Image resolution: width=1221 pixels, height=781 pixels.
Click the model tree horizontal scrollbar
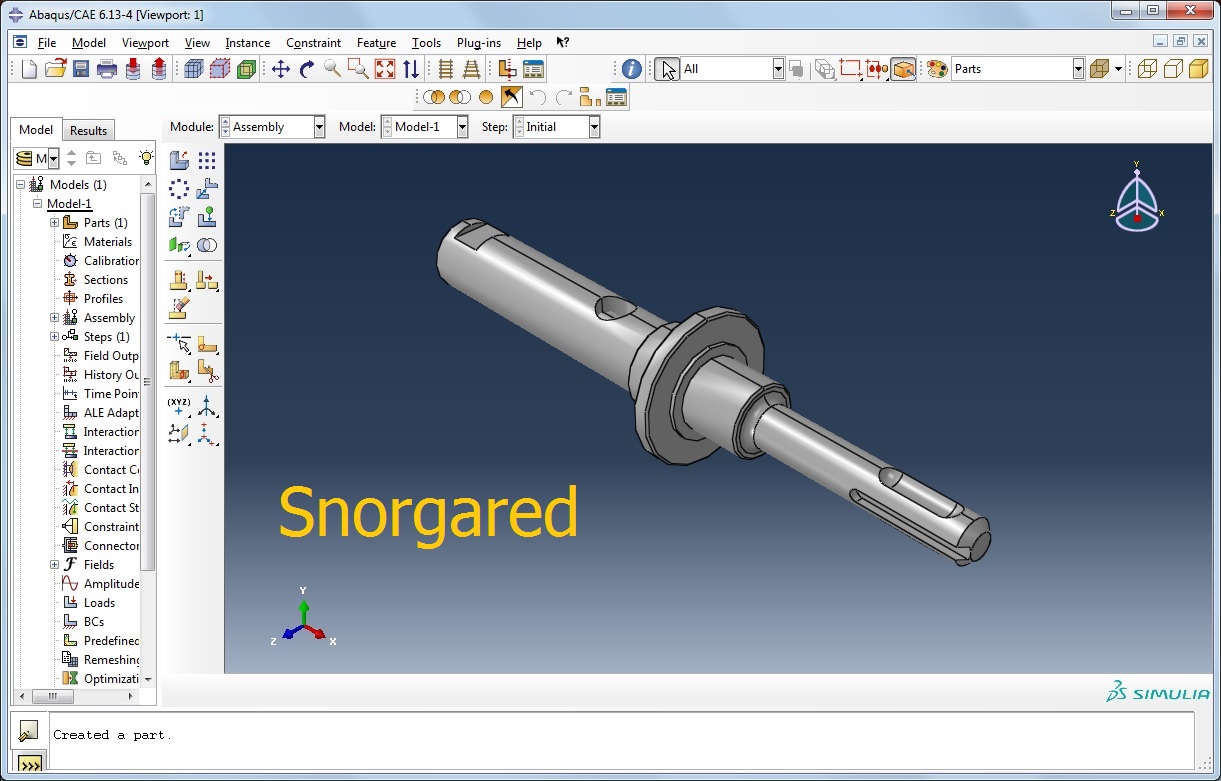(53, 696)
